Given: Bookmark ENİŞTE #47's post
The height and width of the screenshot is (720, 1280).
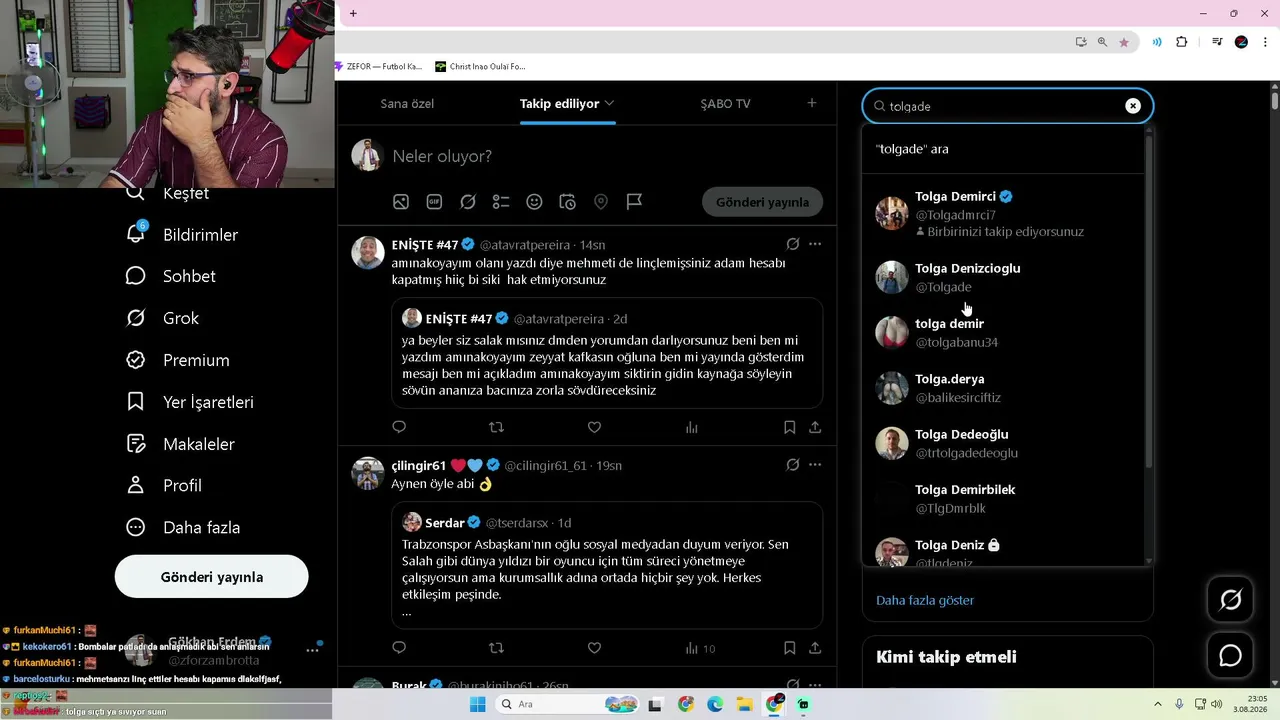Looking at the screenshot, I should [x=789, y=427].
